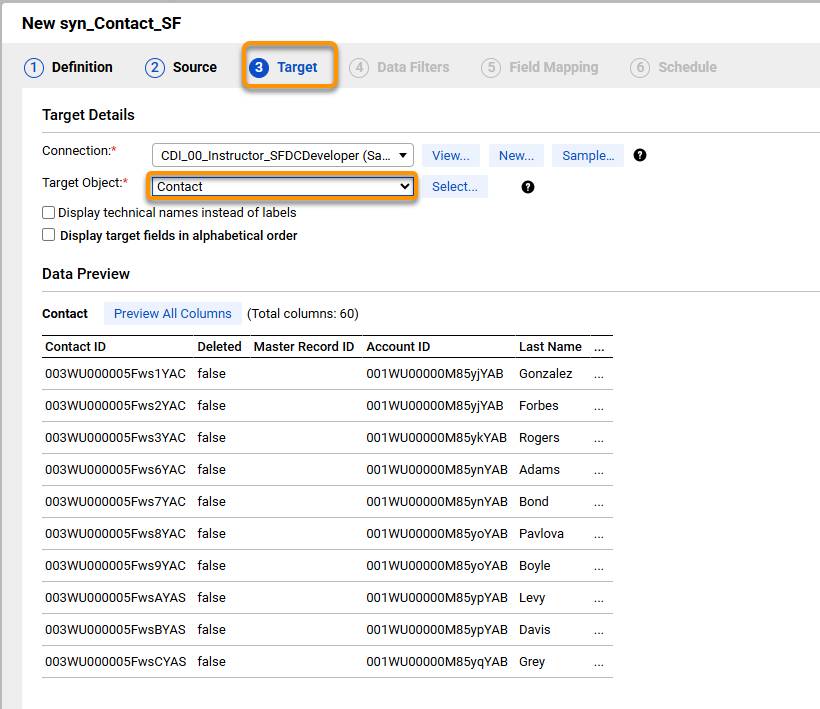
Task: Open step 5 Field Mapping
Action: click(x=540, y=67)
